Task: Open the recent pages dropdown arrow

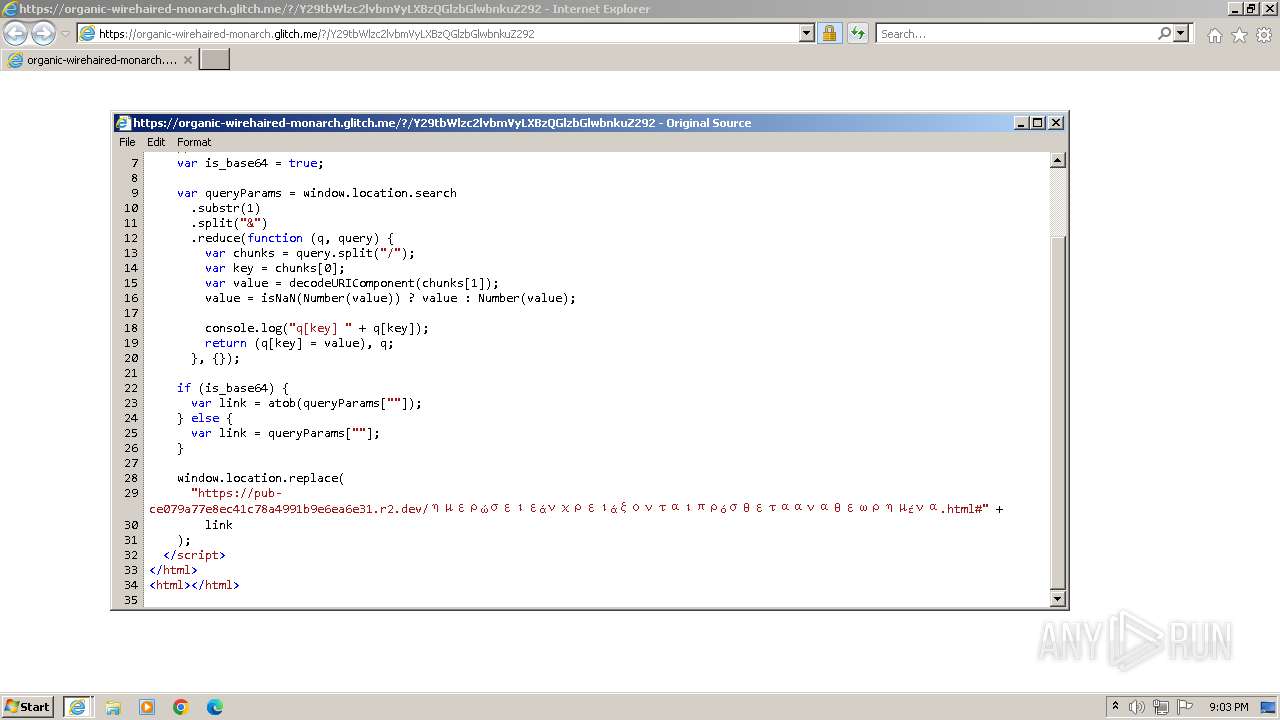Action: coord(65,34)
